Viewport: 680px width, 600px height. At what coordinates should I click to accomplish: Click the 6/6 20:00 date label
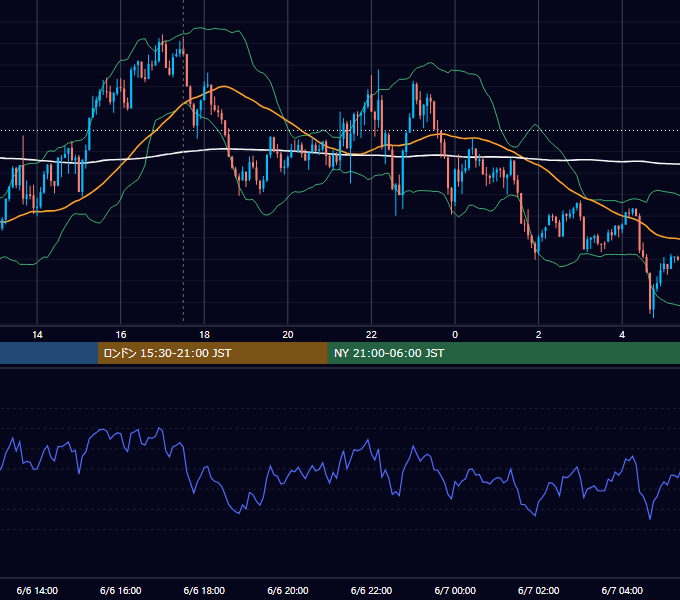coord(288,590)
